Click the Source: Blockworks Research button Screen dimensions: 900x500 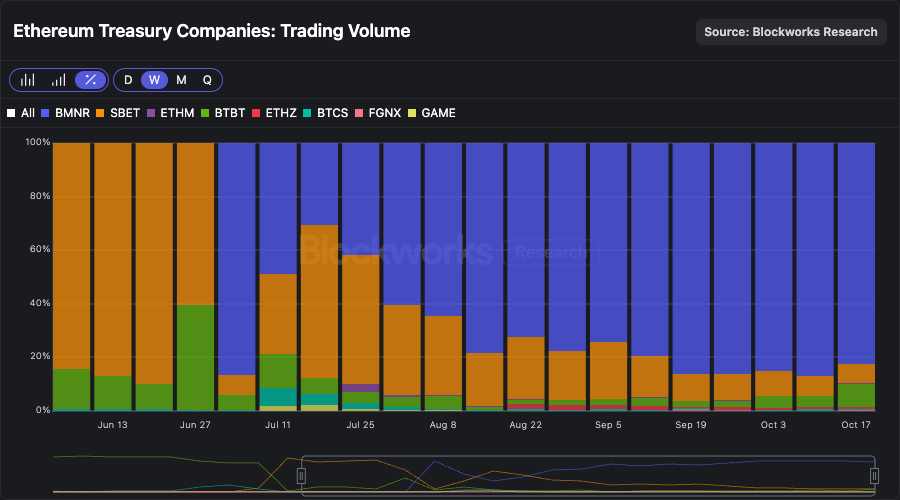[791, 32]
